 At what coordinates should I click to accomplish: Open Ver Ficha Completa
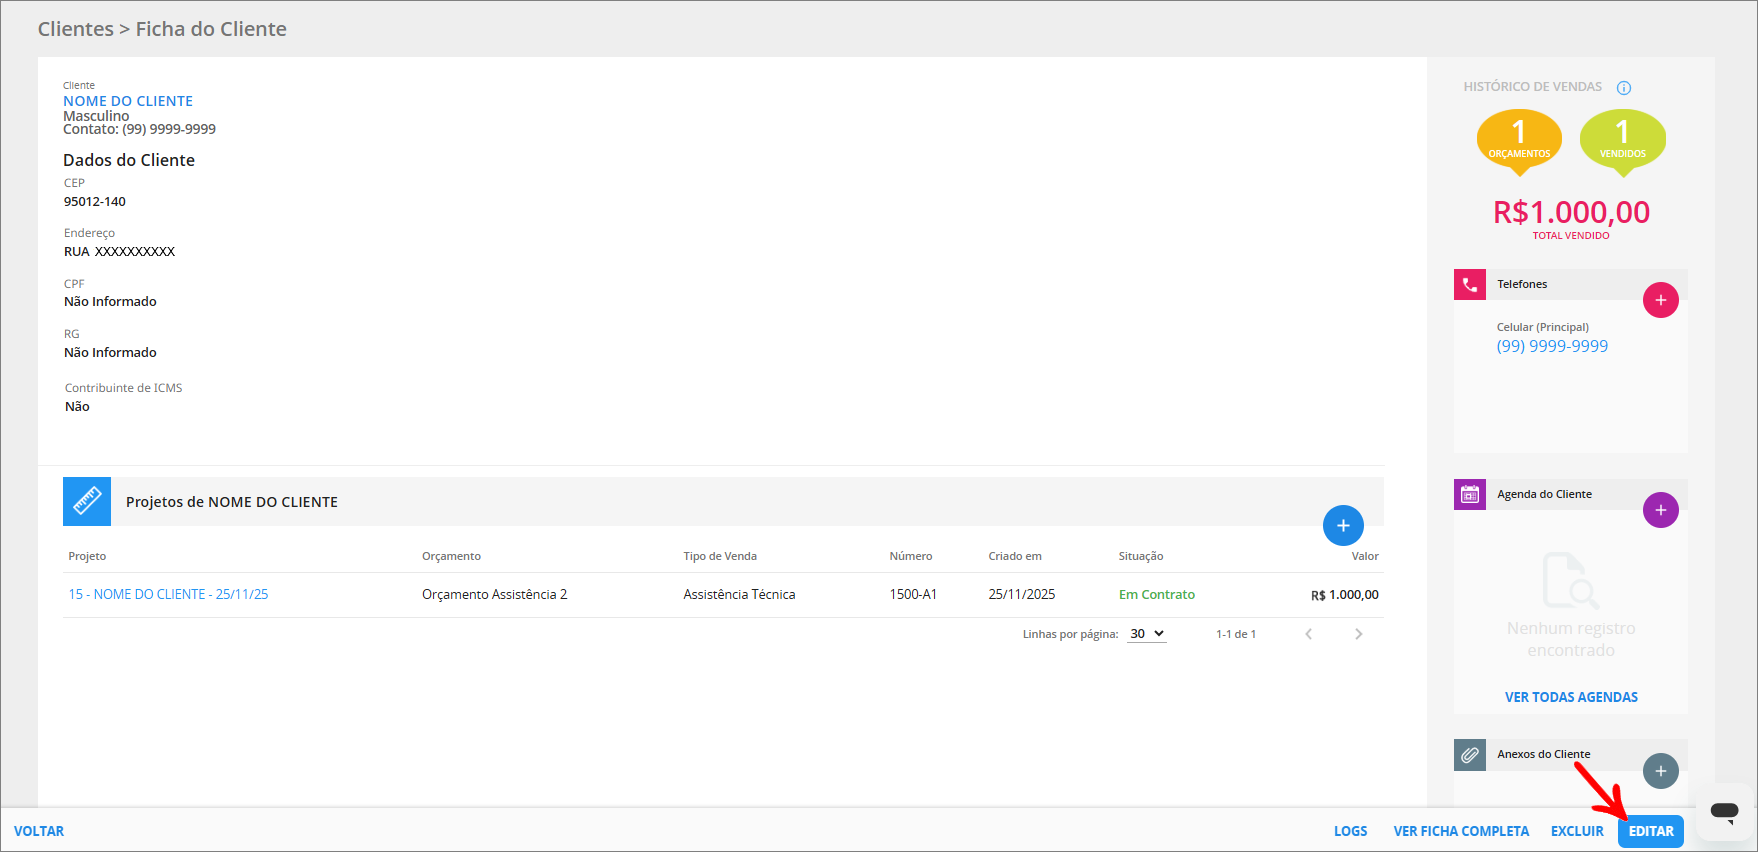1461,831
